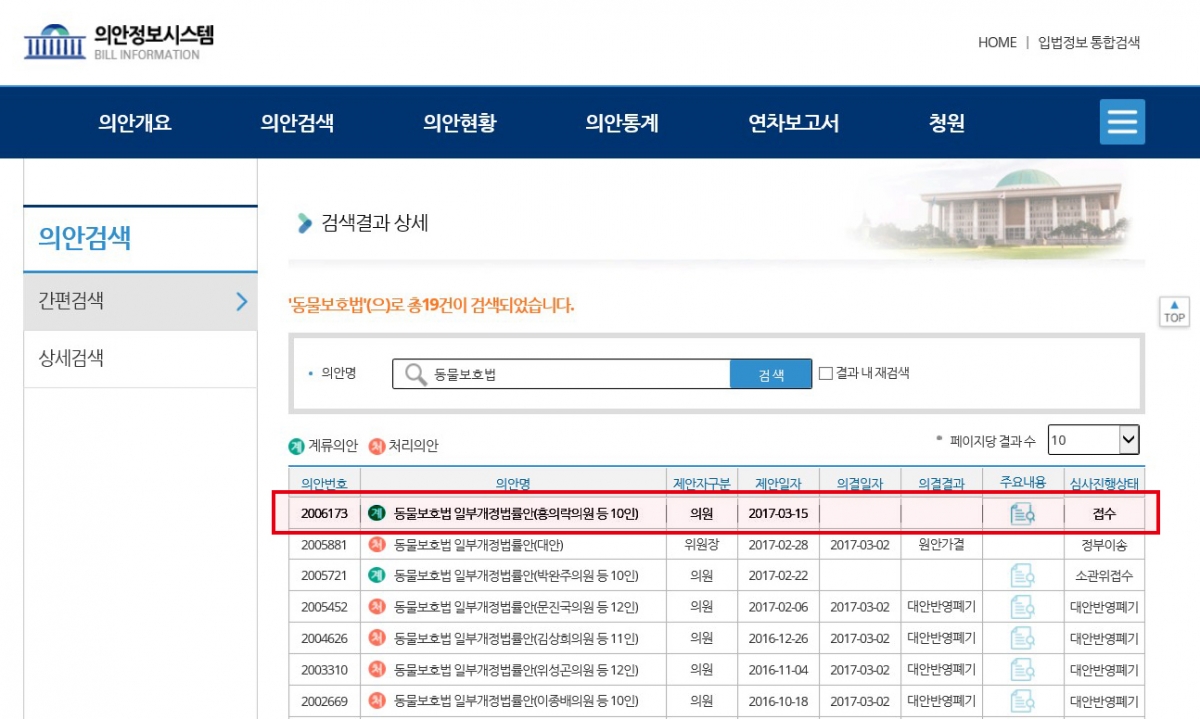Open the 청원 menu
This screenshot has height=719, width=1200.
tap(946, 123)
